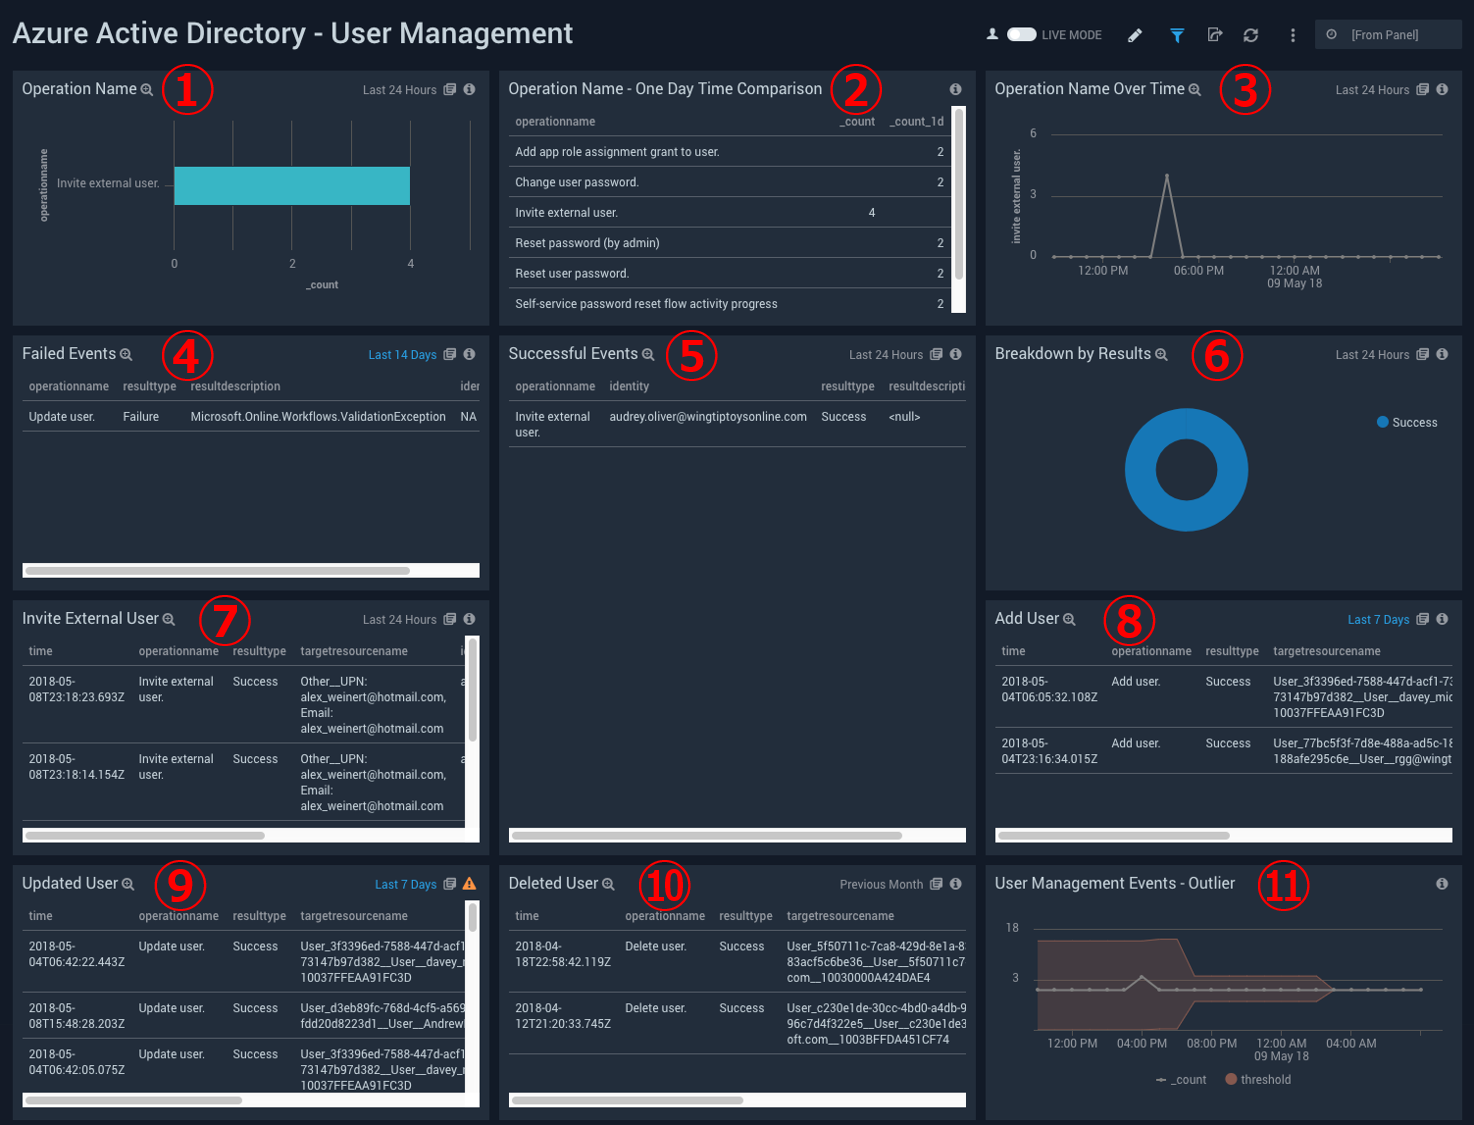Click 2018-05-08T23:18:23.693Z timestamp cell

(x=76, y=690)
